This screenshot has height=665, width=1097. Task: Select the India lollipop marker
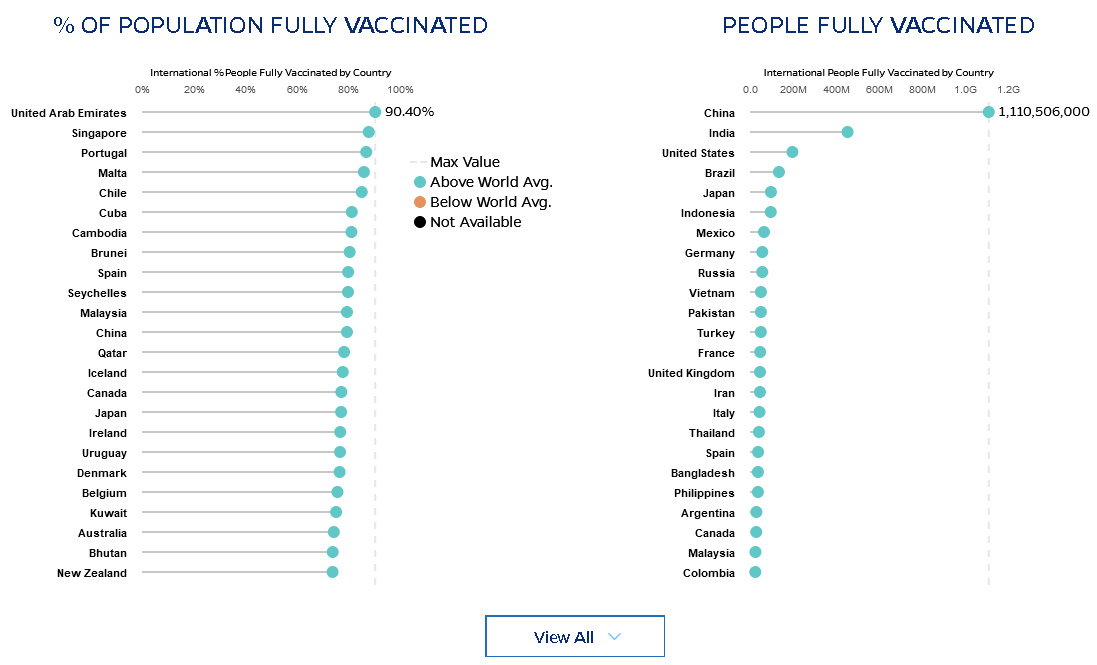847,132
